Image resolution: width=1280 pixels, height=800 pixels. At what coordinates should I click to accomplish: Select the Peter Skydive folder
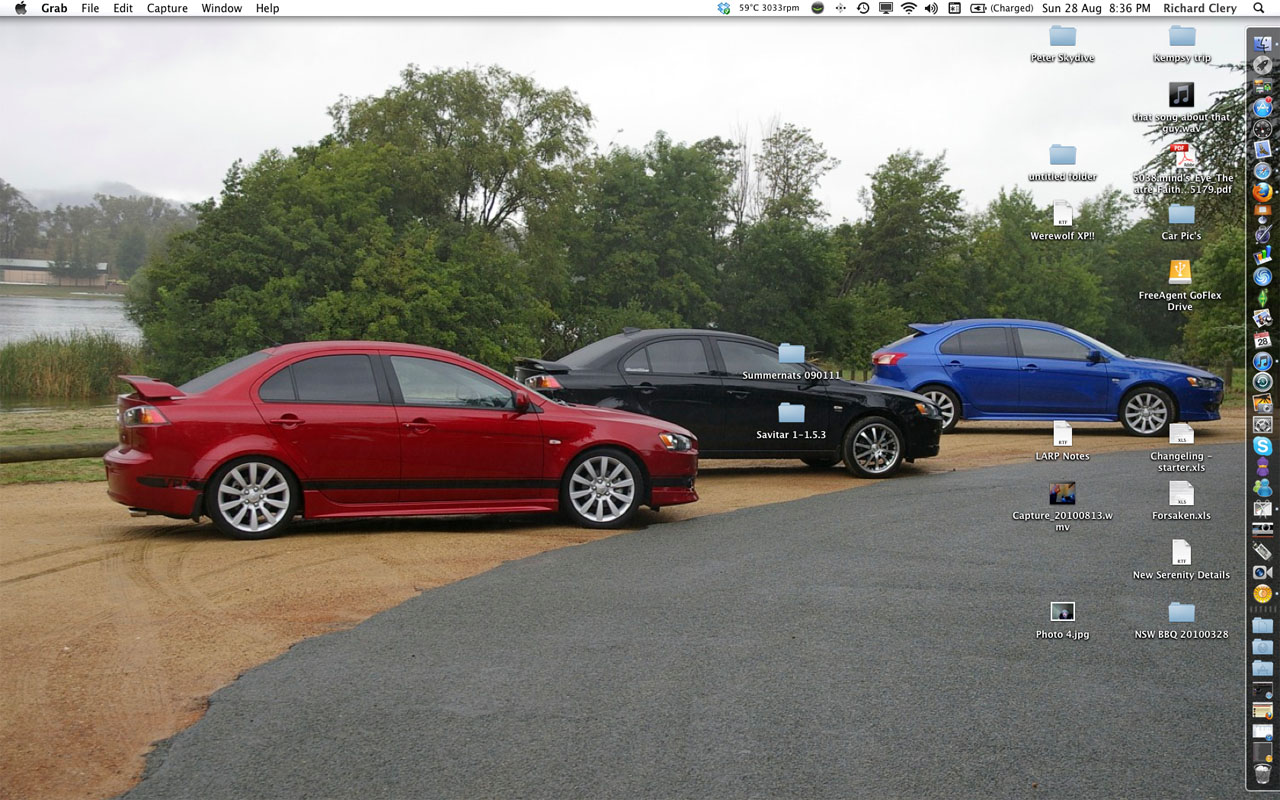click(x=1062, y=36)
